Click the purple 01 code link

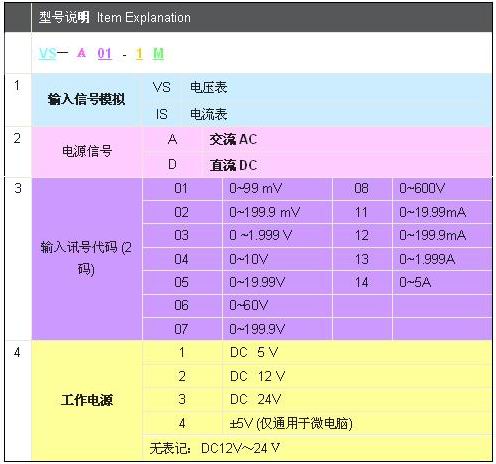click(104, 54)
